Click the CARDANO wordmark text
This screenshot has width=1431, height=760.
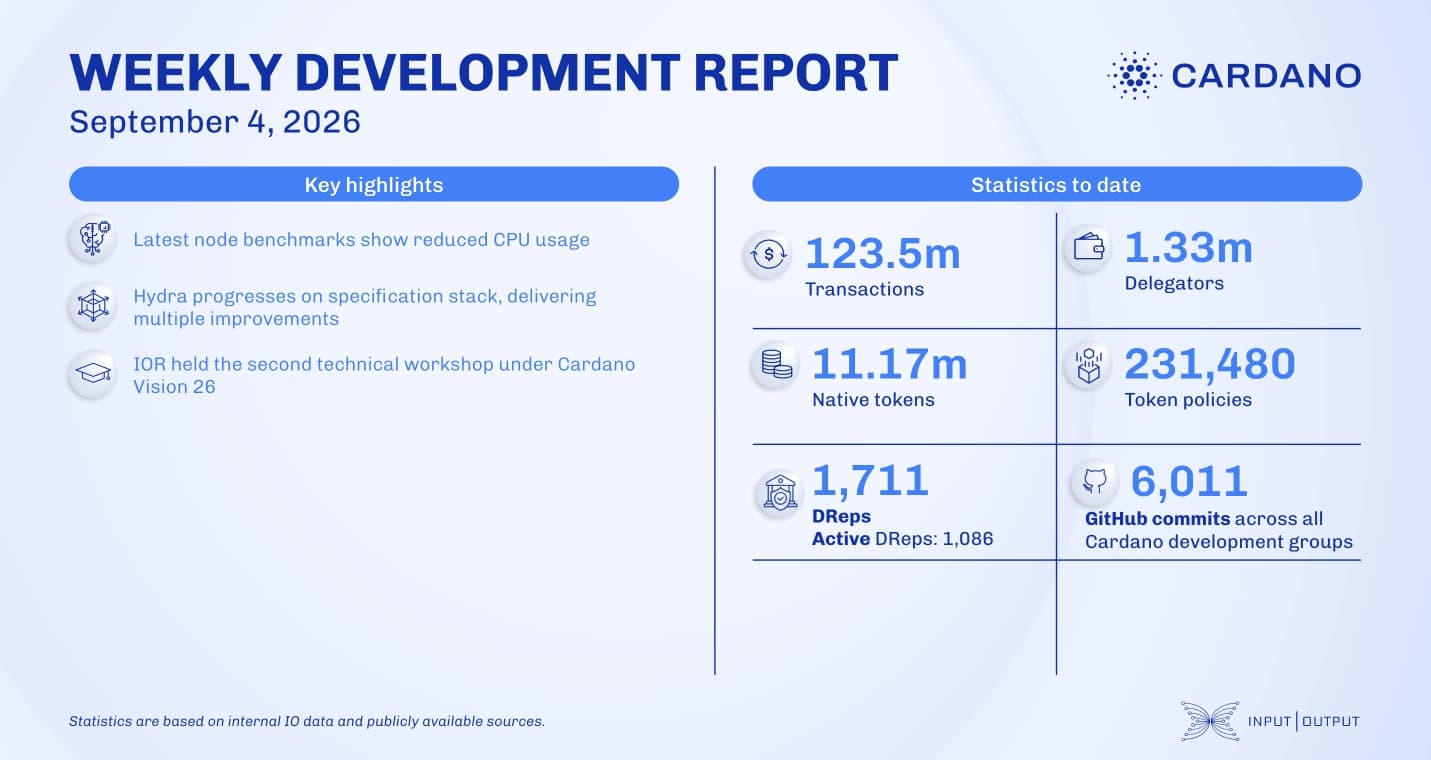(1266, 75)
